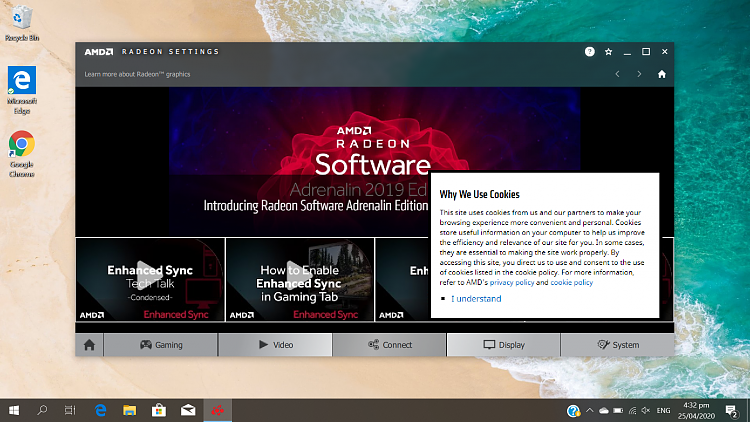The image size is (750, 422).
Task: Open the Windows Start menu
Action: click(x=14, y=411)
